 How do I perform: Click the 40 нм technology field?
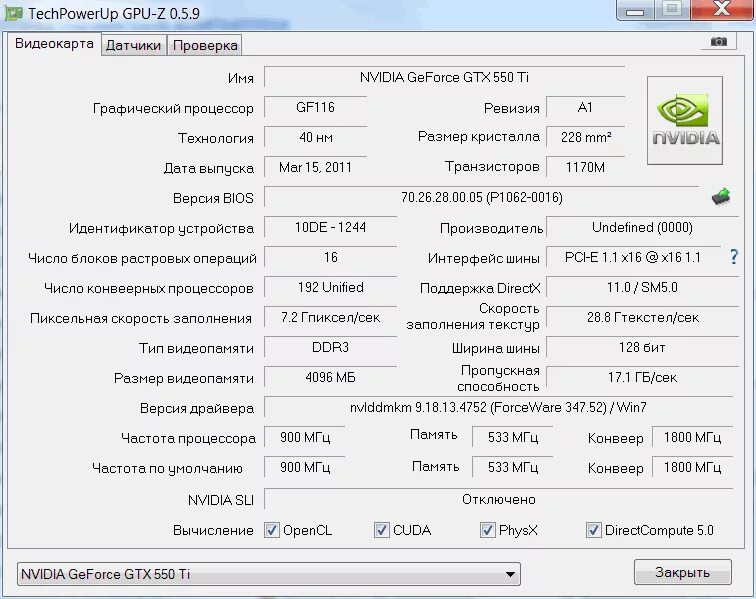(315, 137)
